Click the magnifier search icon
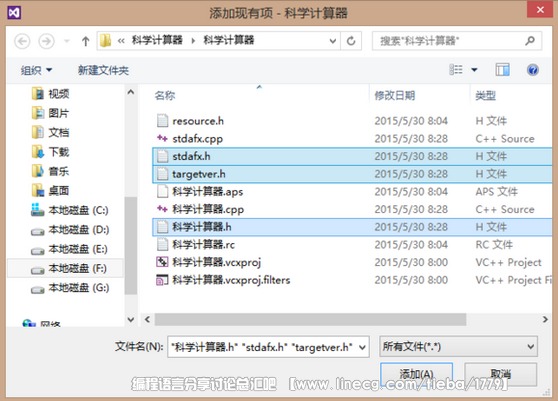The image size is (558, 401). [530, 41]
